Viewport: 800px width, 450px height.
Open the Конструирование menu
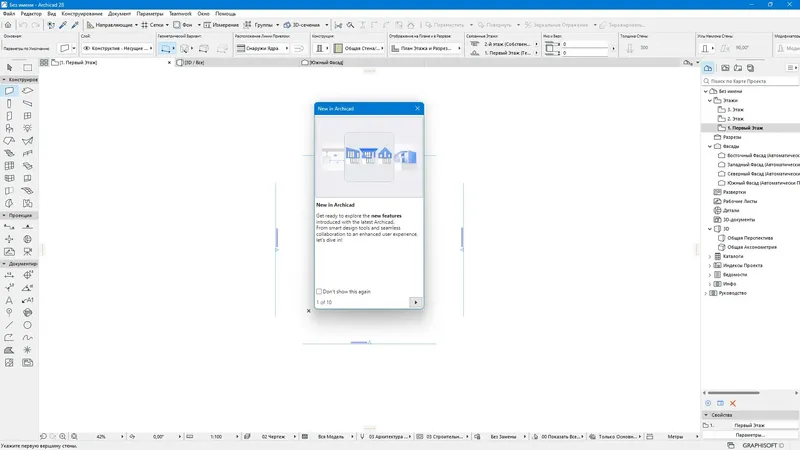point(82,14)
